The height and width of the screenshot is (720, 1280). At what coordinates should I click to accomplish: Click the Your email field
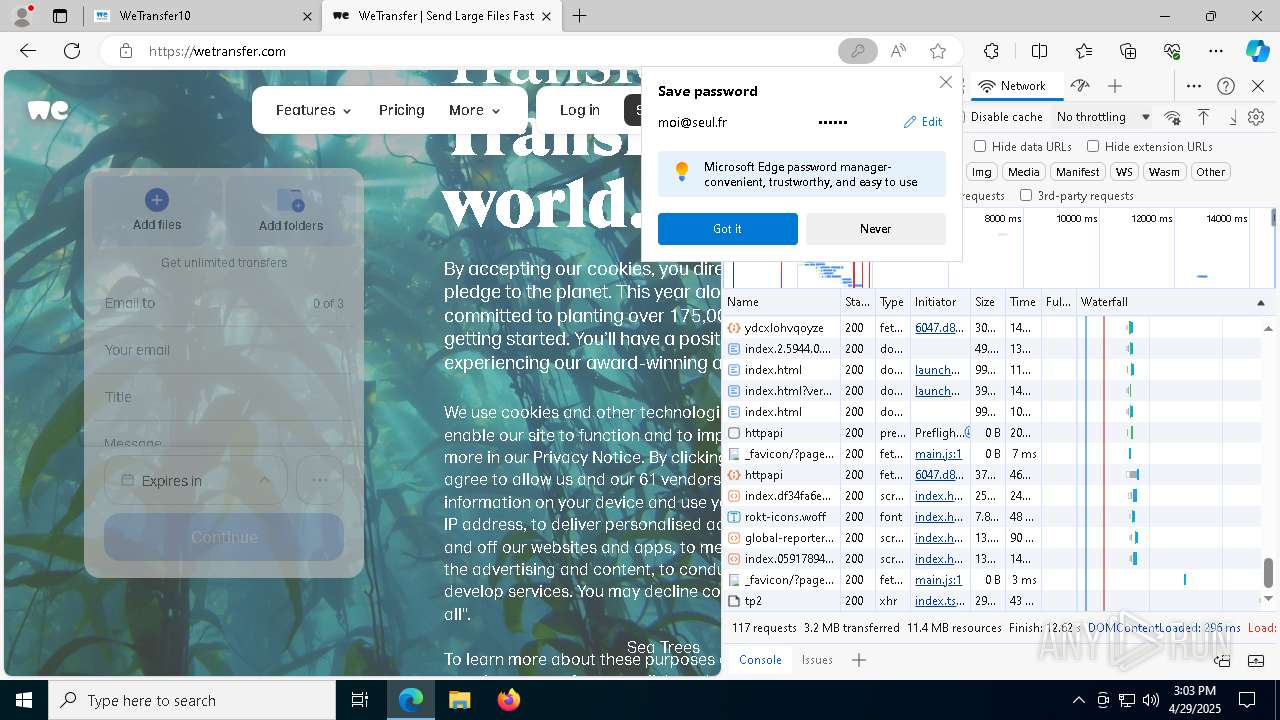point(224,350)
